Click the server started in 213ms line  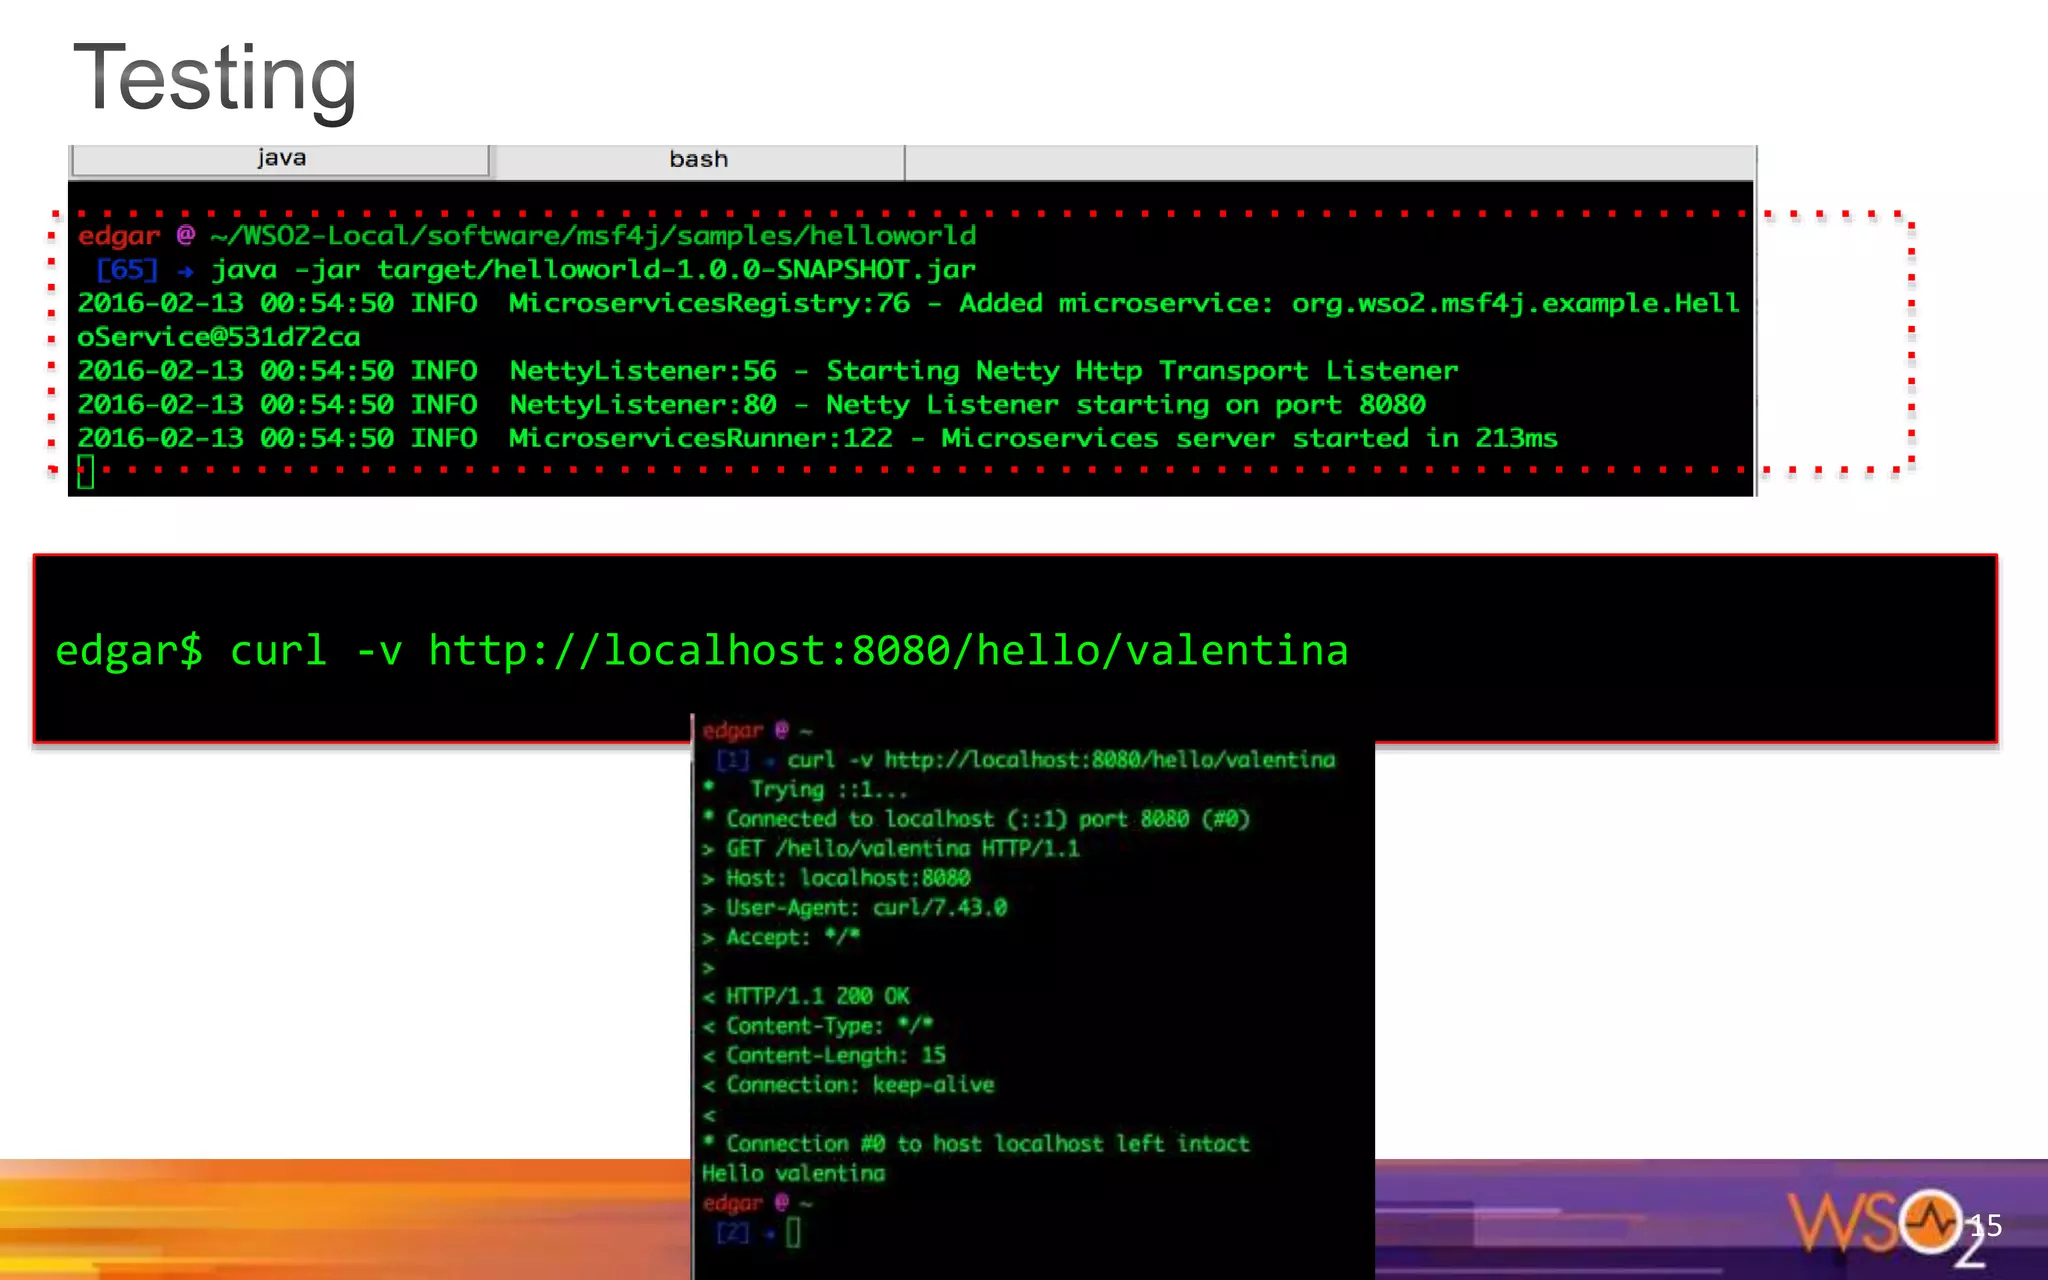pyautogui.click(x=817, y=439)
